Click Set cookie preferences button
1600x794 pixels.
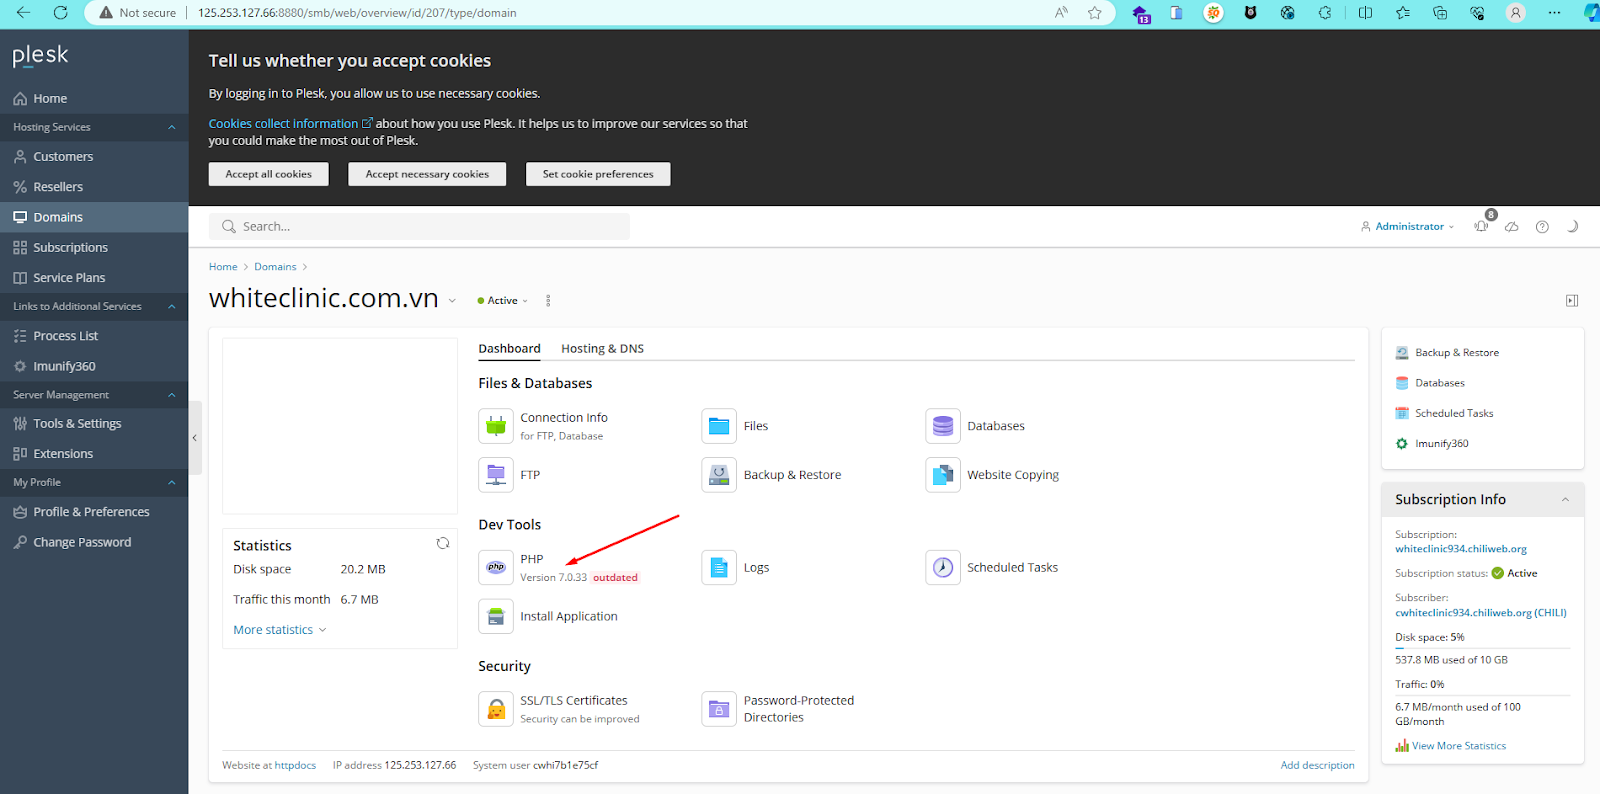pos(598,174)
